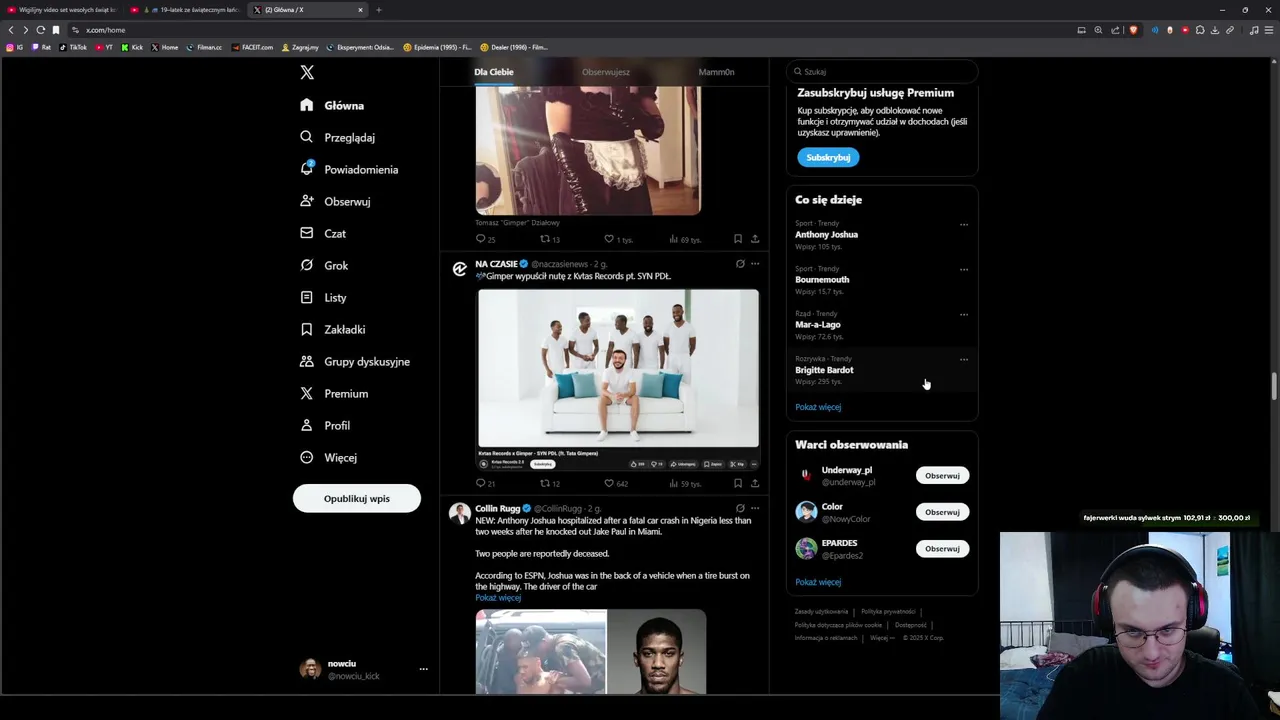This screenshot has width=1280, height=720.
Task: Open Obserwuj follow suggestions page
Action: [x=335, y=201]
